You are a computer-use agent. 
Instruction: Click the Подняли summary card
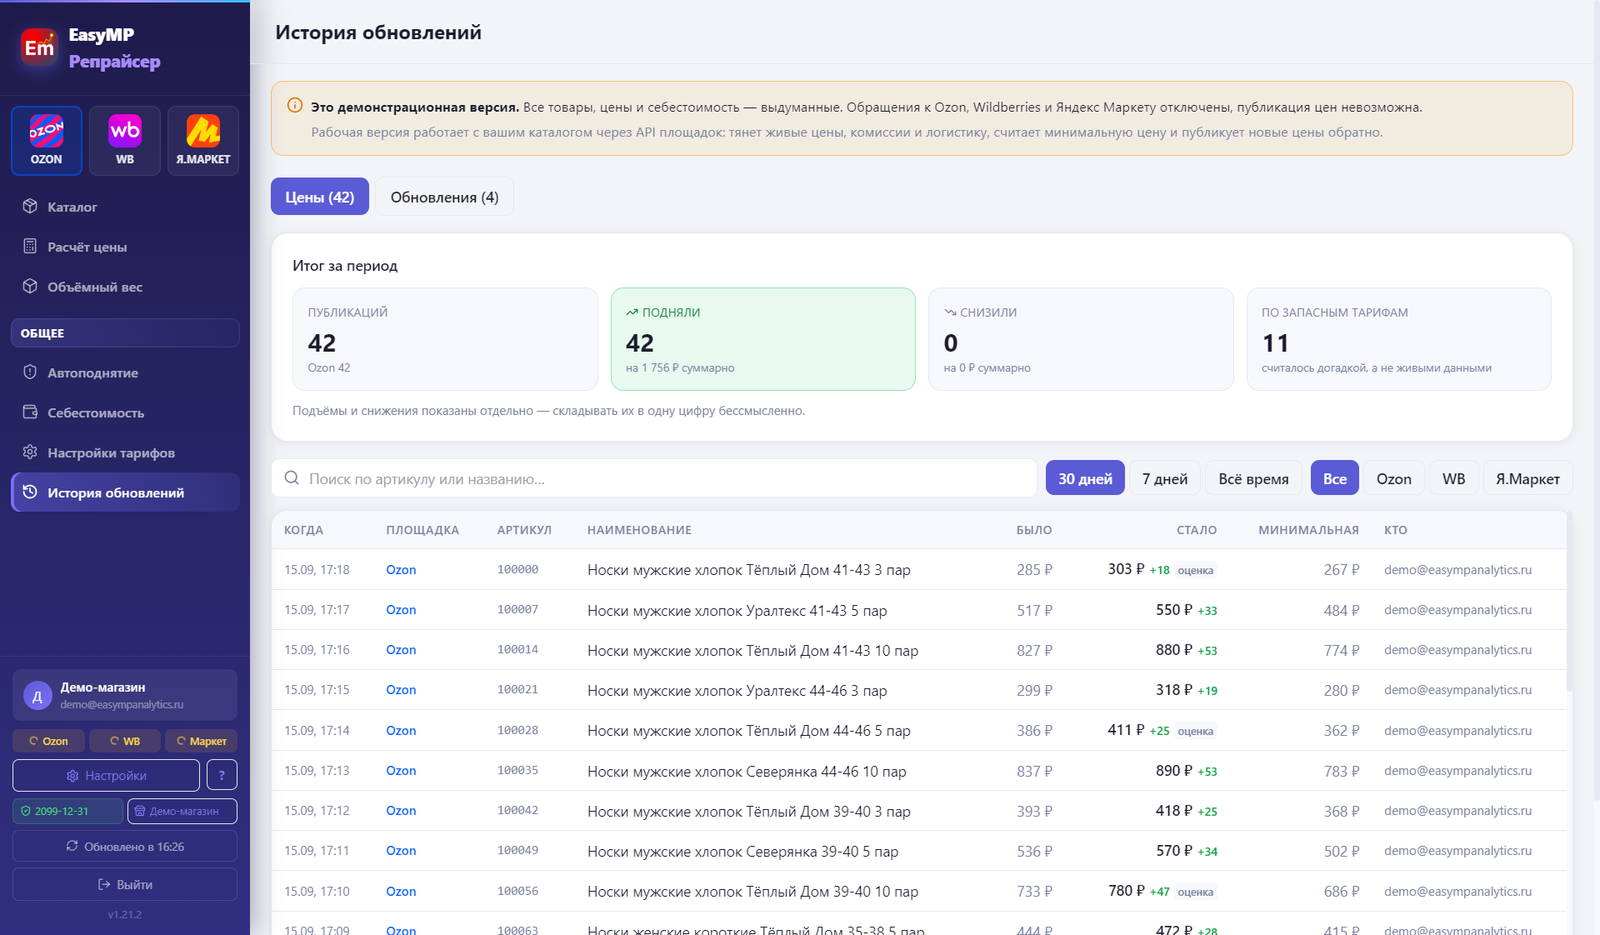pyautogui.click(x=763, y=339)
